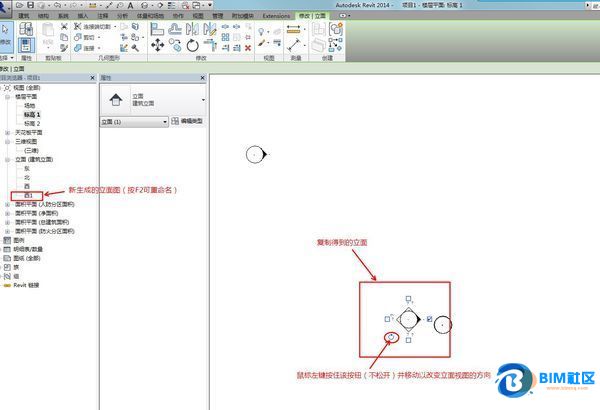Click the rotate handle below elevation marker
This screenshot has height=410, width=600.
(x=391, y=337)
